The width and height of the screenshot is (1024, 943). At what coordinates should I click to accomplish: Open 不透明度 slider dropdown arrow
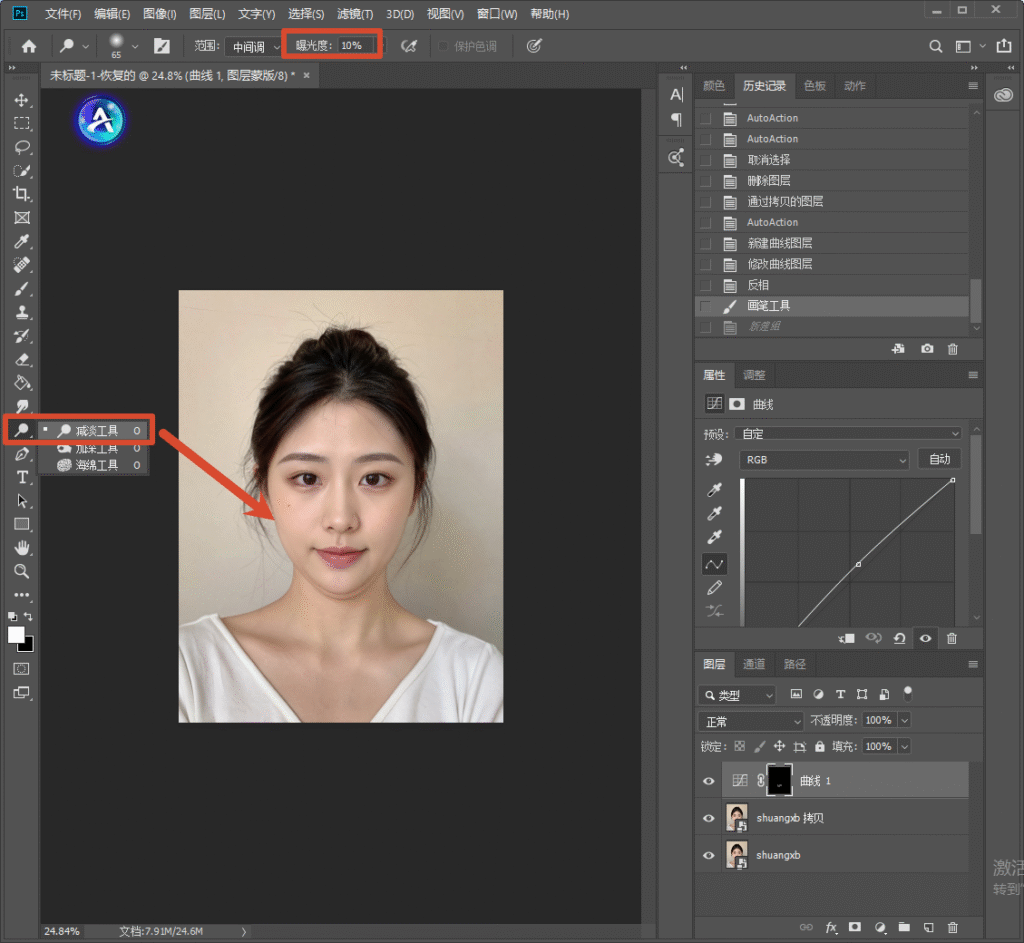tap(905, 720)
